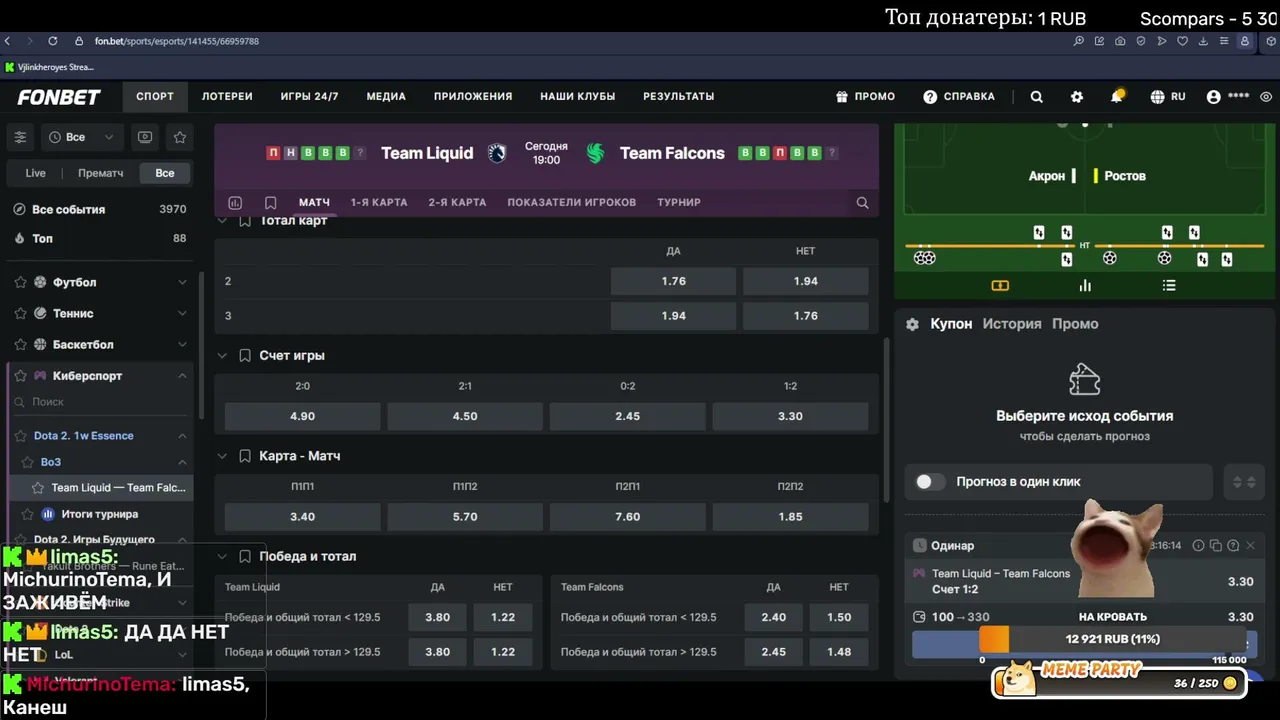Image resolution: width=1280 pixels, height=720 pixels.
Task: Bookmark the Счет игры market
Action: (245, 356)
